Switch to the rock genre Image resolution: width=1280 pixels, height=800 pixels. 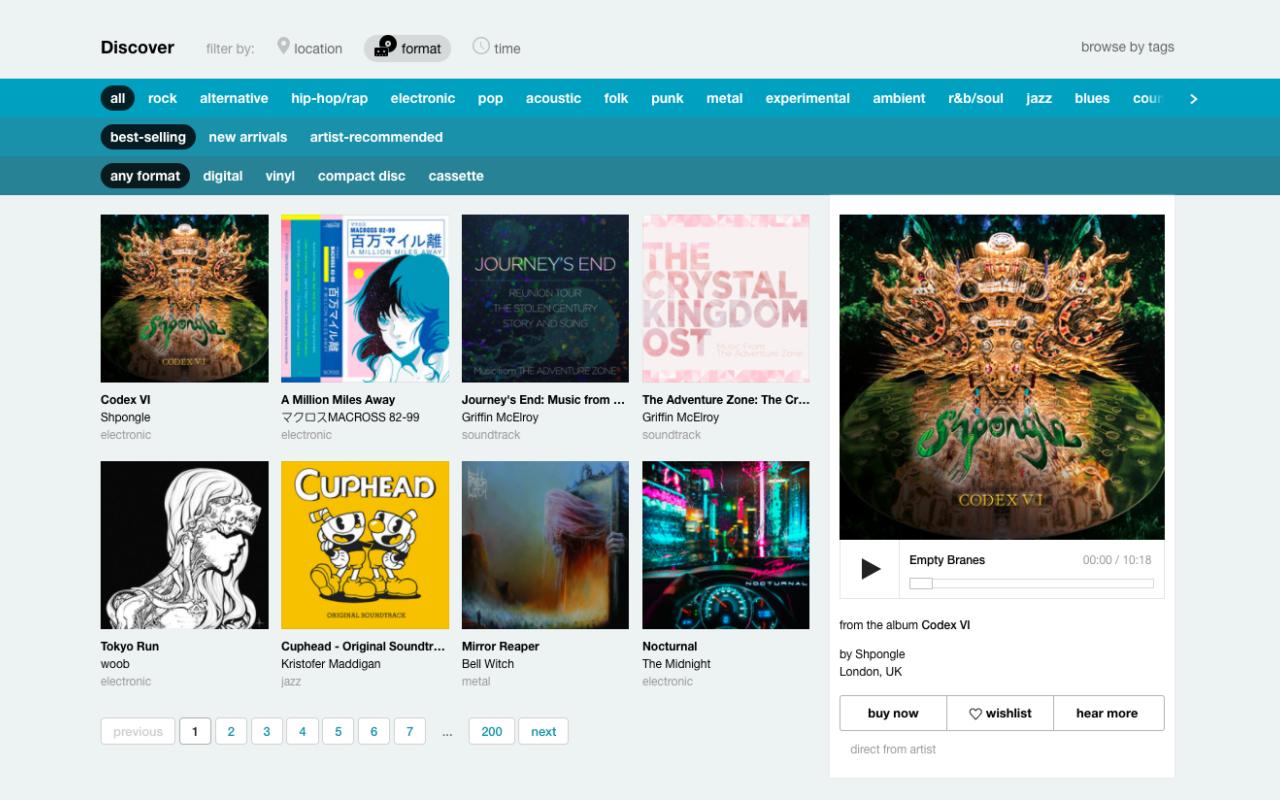(x=162, y=98)
